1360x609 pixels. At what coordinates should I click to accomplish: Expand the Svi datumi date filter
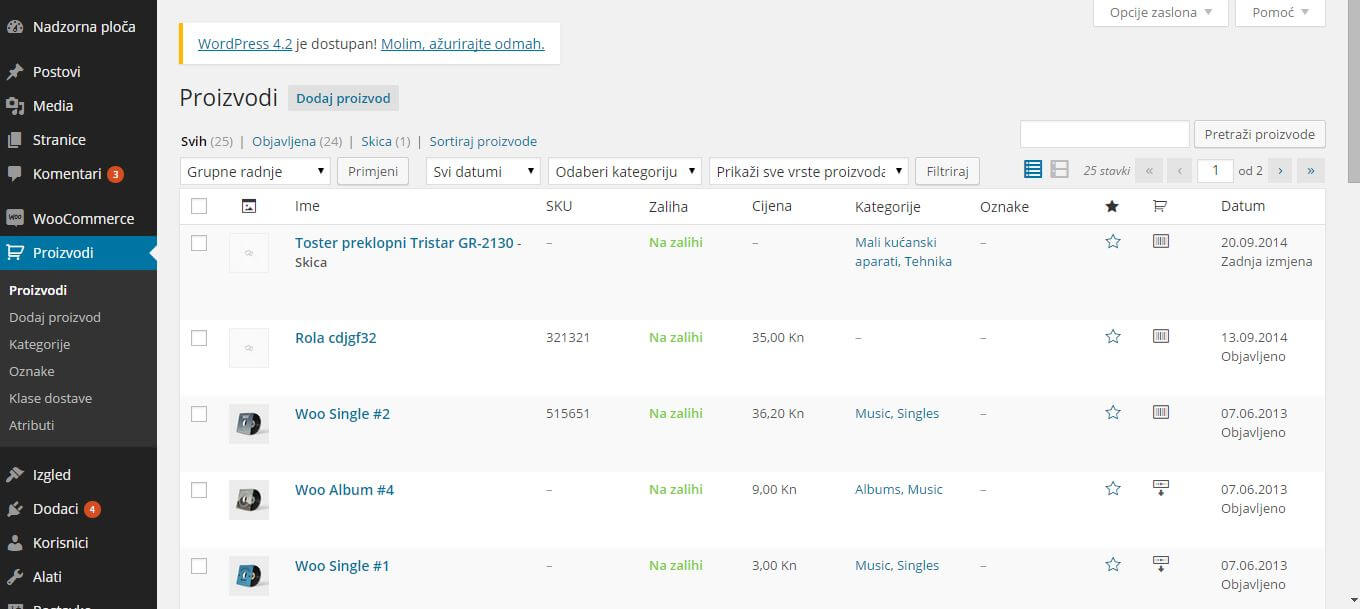point(483,171)
